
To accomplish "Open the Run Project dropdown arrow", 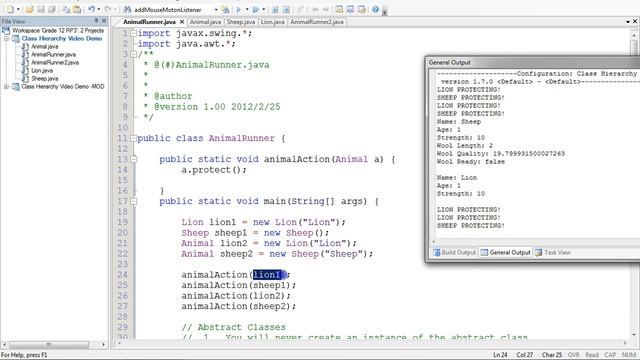I will (x=264, y=9).
